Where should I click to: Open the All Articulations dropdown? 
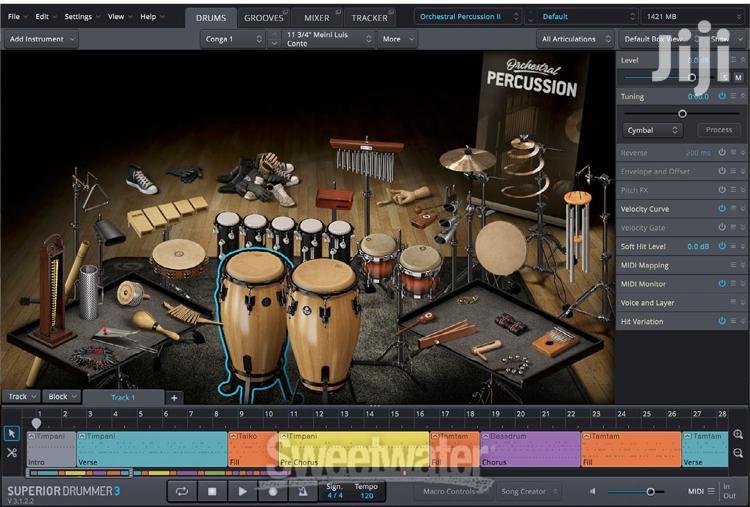pyautogui.click(x=575, y=39)
